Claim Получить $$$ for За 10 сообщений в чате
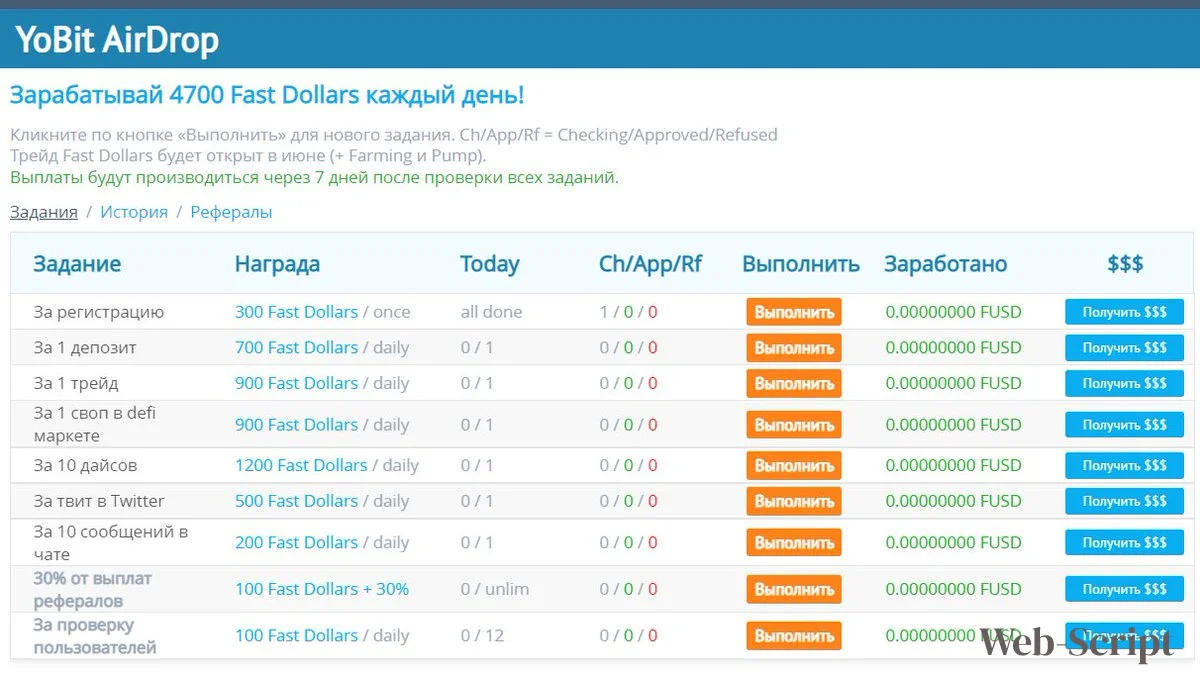 [1124, 542]
